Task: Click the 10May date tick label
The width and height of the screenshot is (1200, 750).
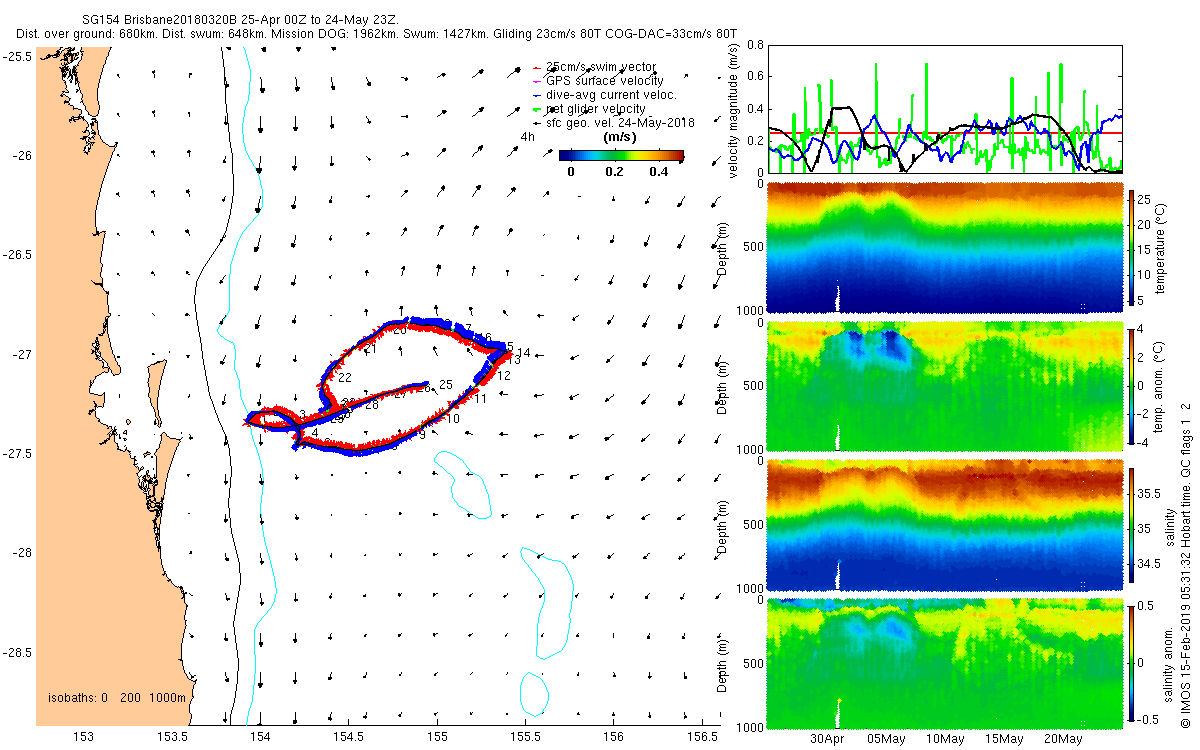Action: (945, 739)
